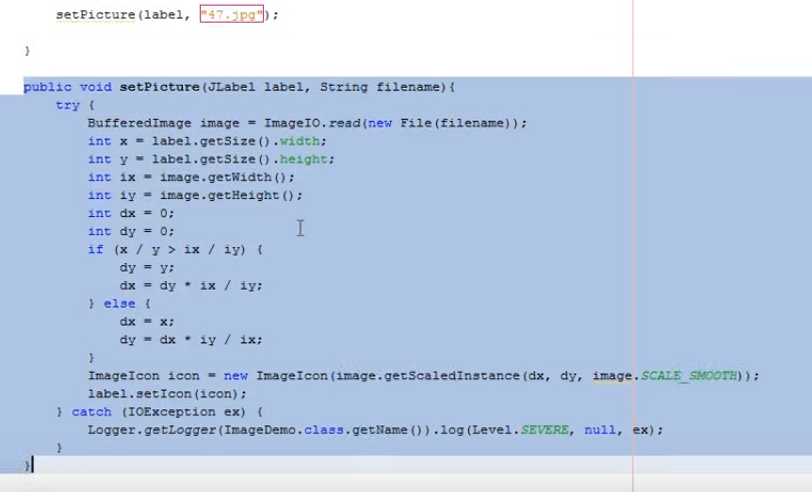
Task: Click the 'null' keyword
Action: coord(600,430)
